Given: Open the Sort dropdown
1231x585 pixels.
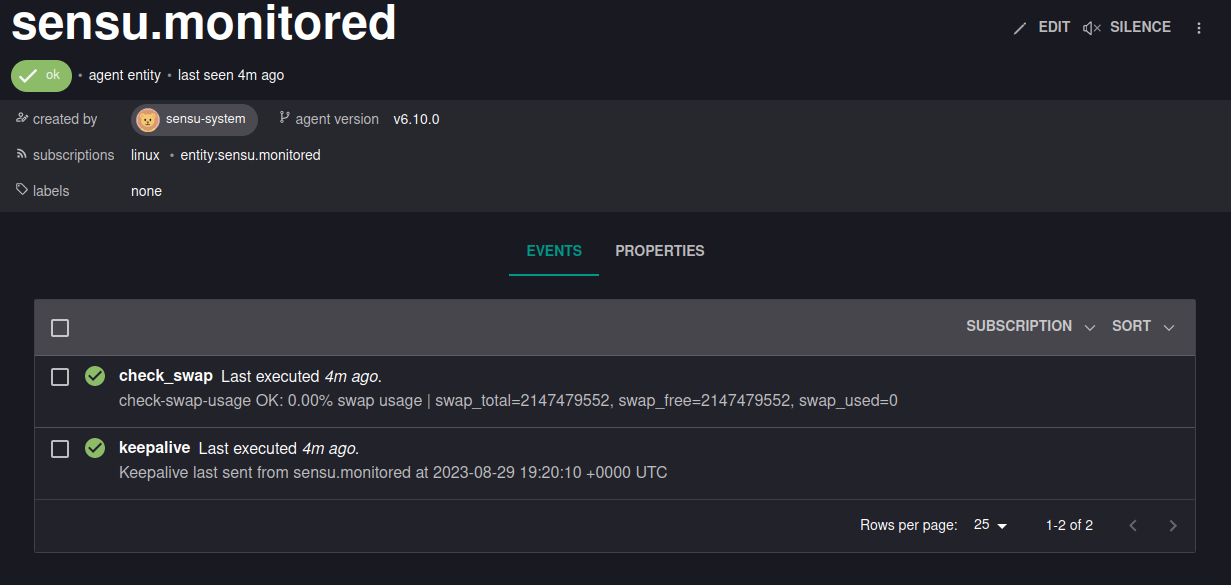Looking at the screenshot, I should point(1143,326).
